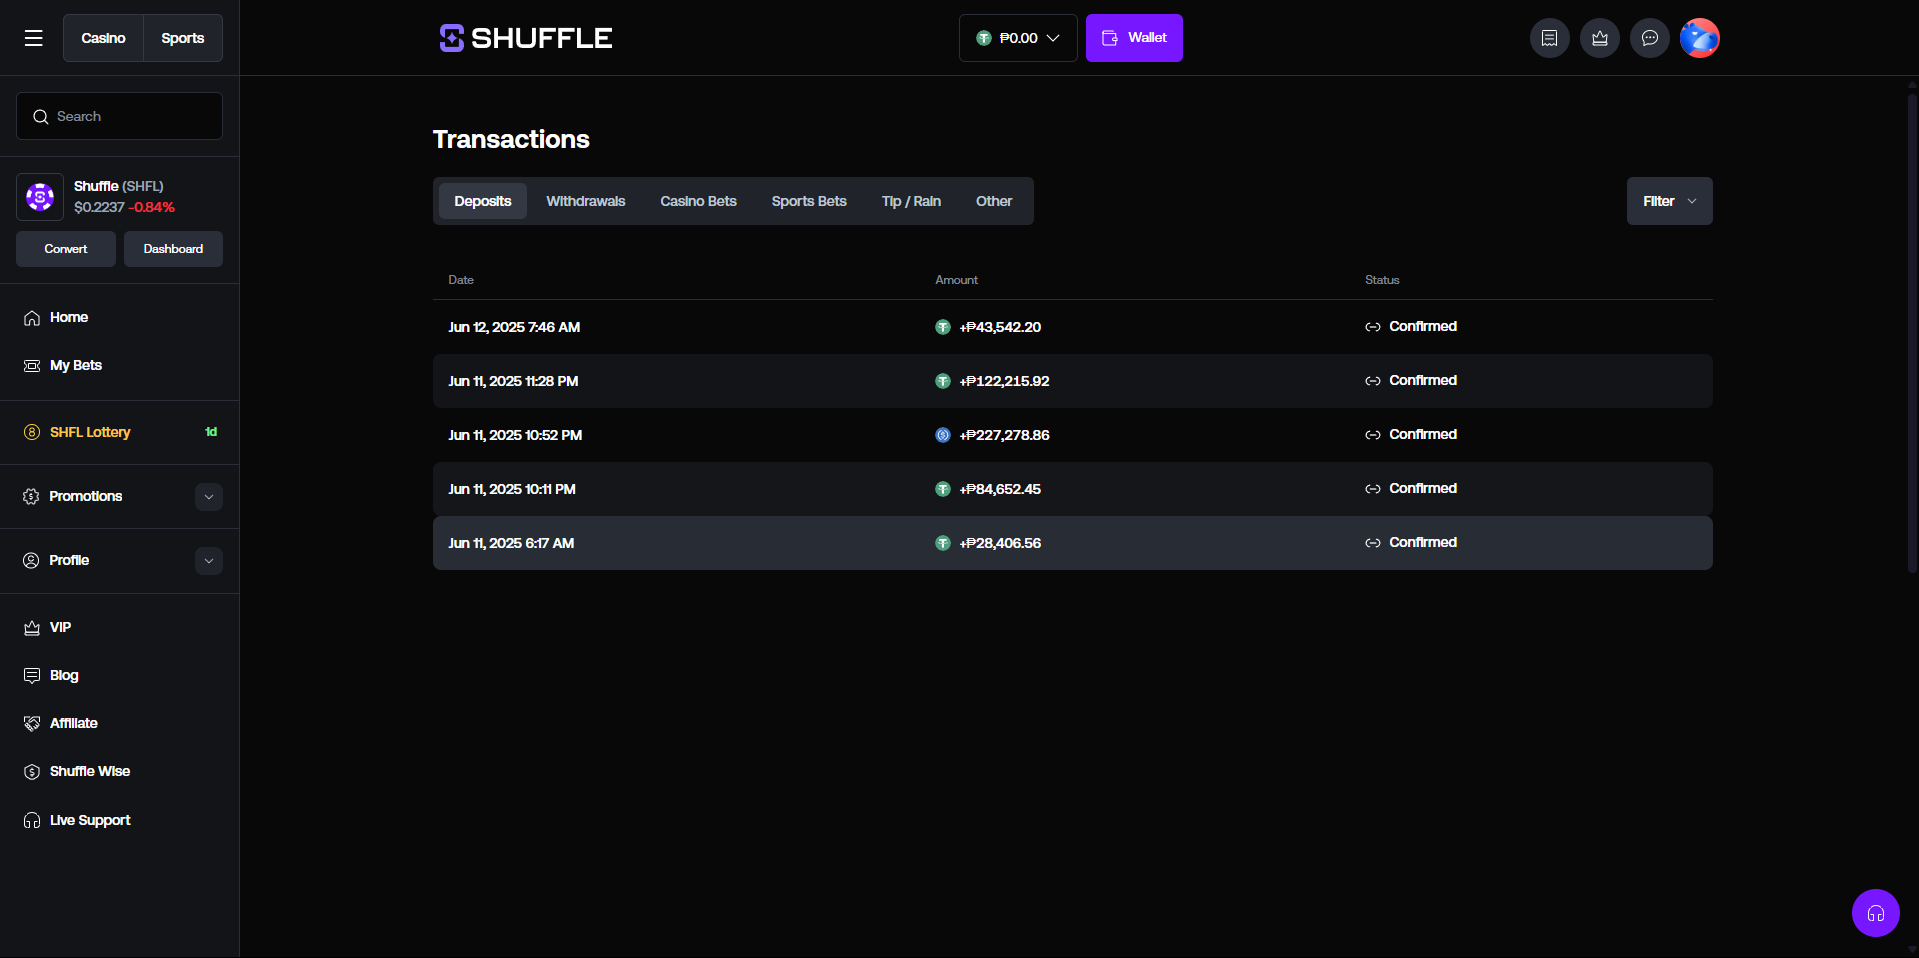This screenshot has width=1919, height=958.
Task: Click the Tether icon on 84,652.45 deposit
Action: [942, 489]
